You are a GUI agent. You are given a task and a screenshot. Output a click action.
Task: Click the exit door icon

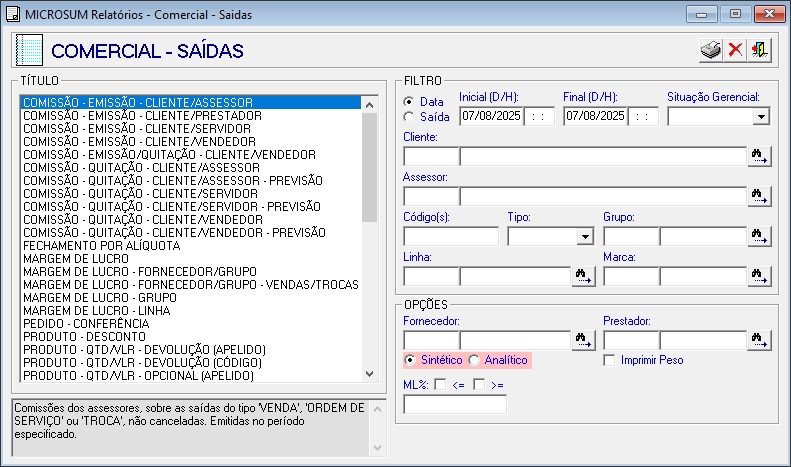pos(759,50)
